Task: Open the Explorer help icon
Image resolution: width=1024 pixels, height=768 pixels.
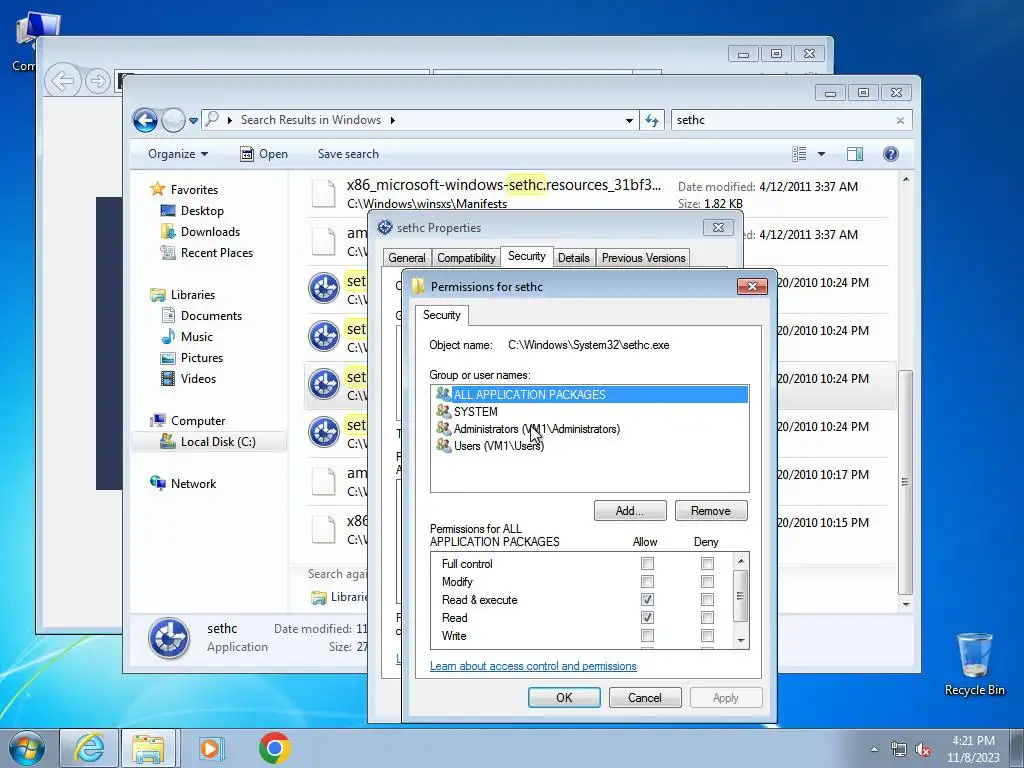Action: (891, 154)
